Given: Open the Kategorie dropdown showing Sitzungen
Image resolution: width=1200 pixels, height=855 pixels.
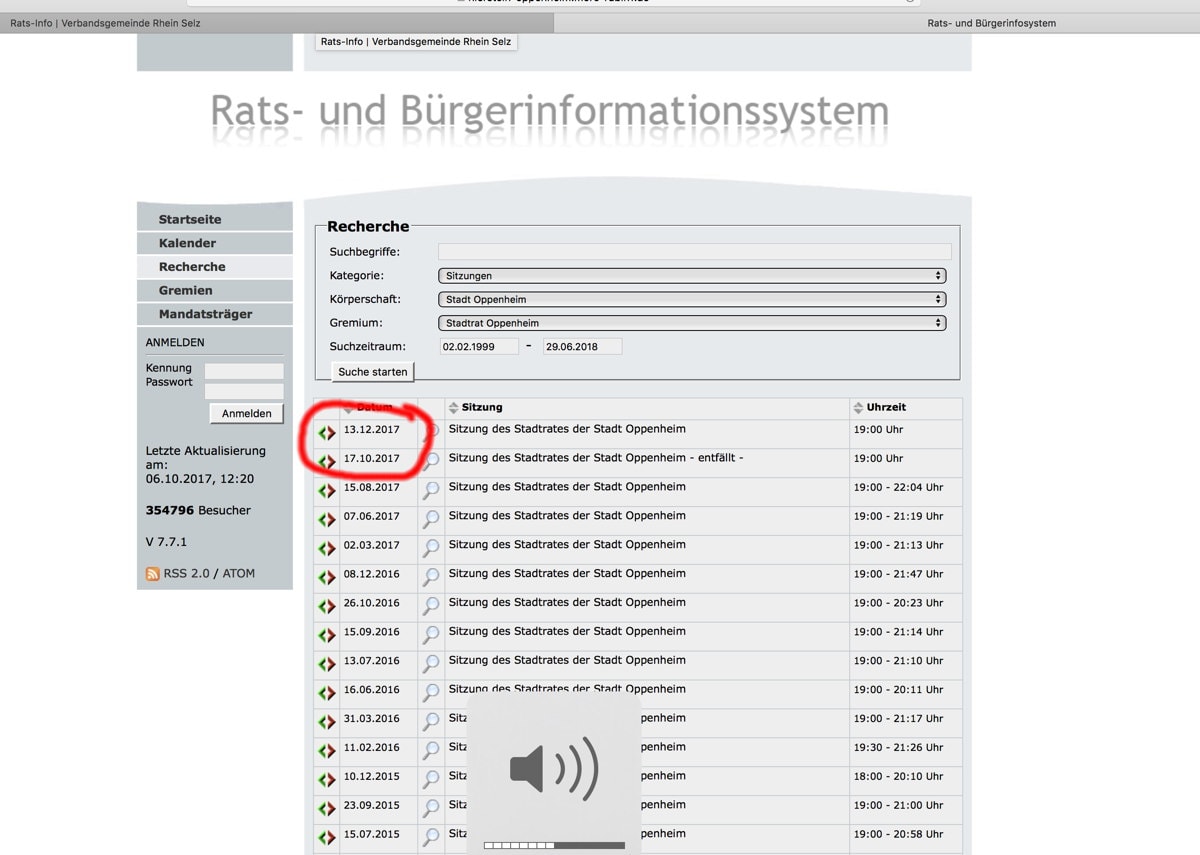Looking at the screenshot, I should (692, 276).
